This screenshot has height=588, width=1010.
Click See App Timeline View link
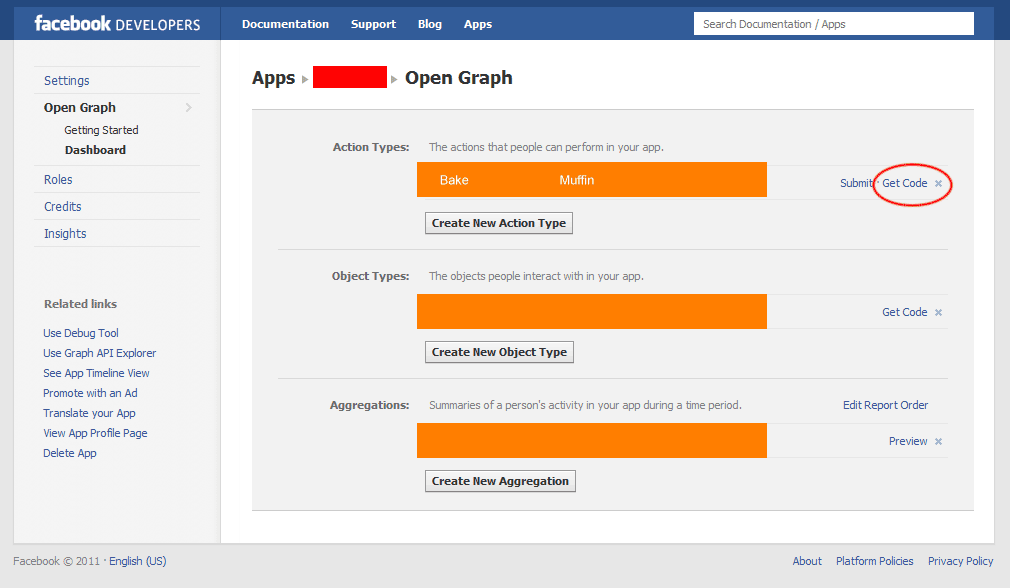[96, 373]
